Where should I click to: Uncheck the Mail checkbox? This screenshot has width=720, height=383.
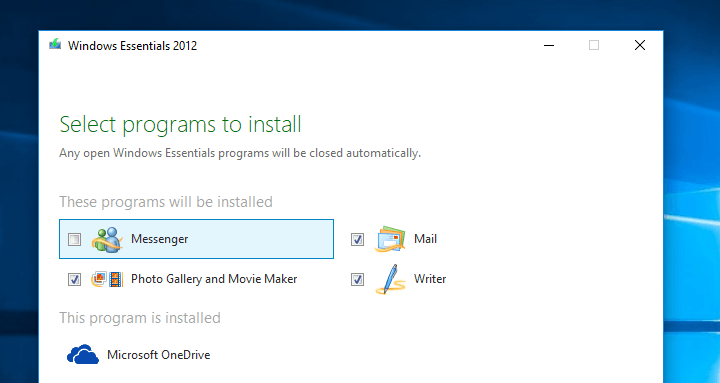coord(357,239)
